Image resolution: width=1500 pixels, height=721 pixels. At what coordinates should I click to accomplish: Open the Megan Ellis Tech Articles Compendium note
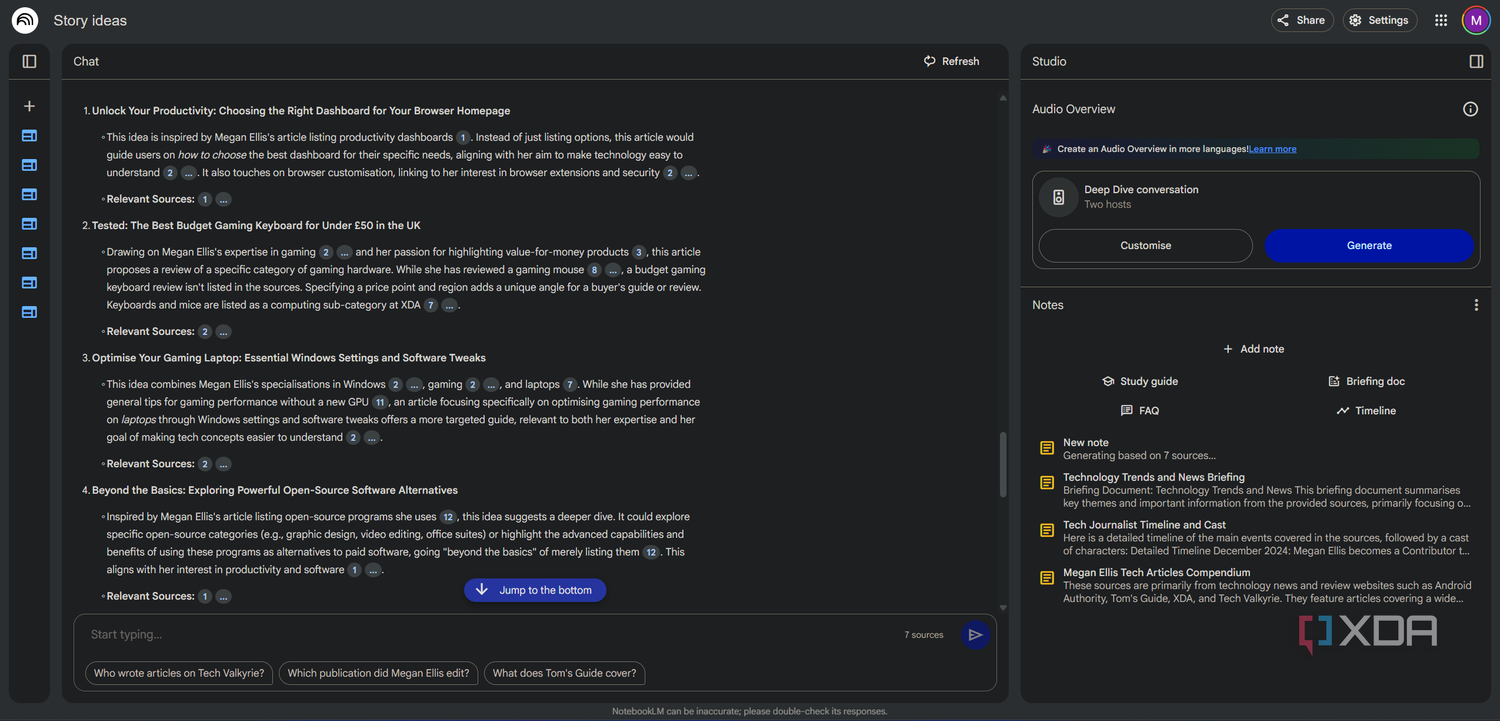pyautogui.click(x=1254, y=585)
